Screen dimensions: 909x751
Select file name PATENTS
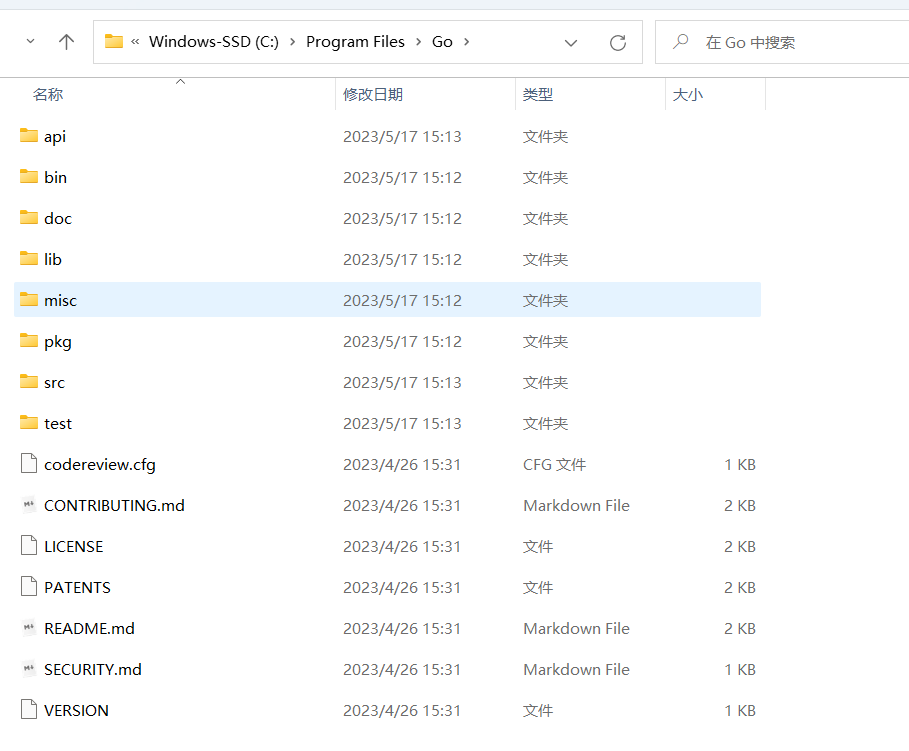[x=77, y=588]
